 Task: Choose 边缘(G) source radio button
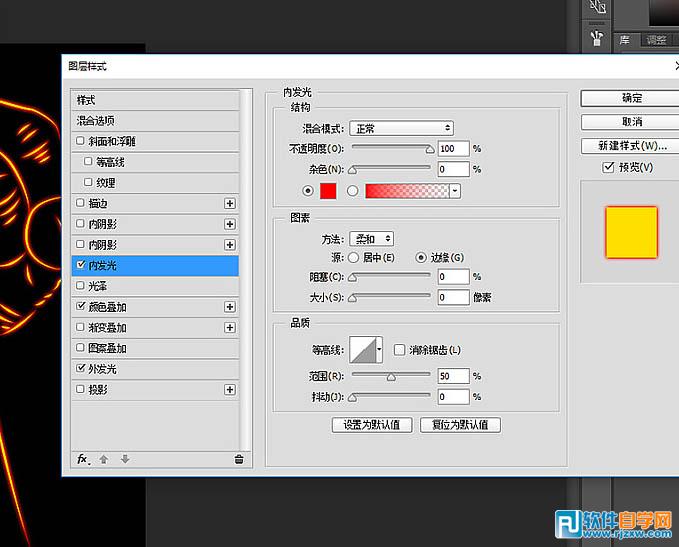point(420,258)
